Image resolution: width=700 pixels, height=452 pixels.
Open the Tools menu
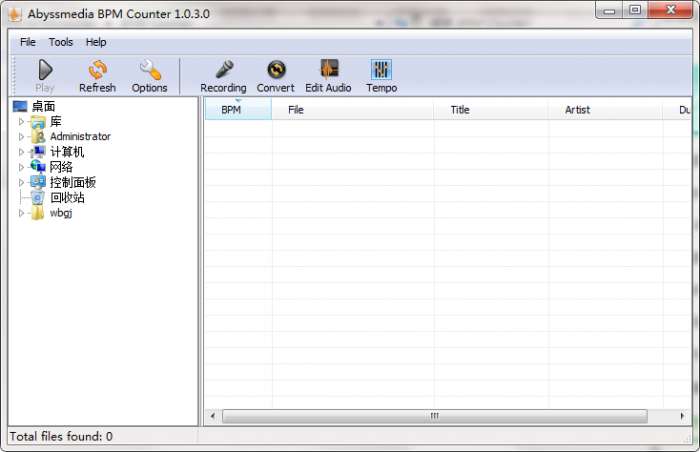(61, 42)
